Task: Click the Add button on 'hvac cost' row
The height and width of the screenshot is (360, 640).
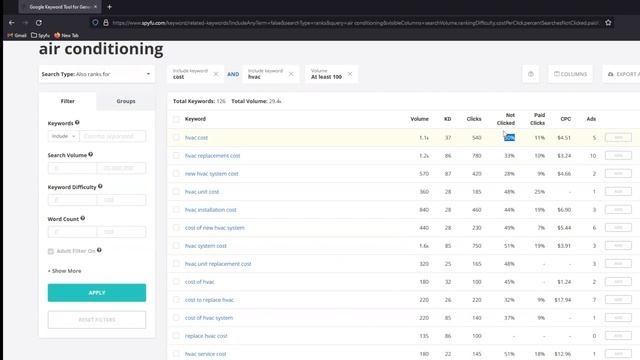Action: pos(618,138)
